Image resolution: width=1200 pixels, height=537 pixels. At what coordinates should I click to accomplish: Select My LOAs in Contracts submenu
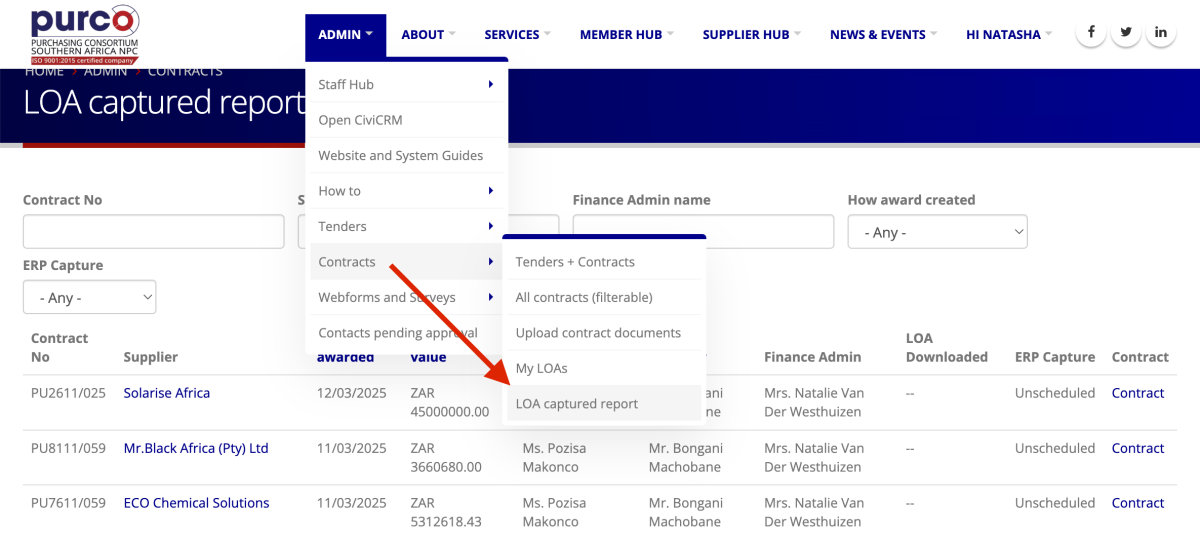tap(541, 368)
